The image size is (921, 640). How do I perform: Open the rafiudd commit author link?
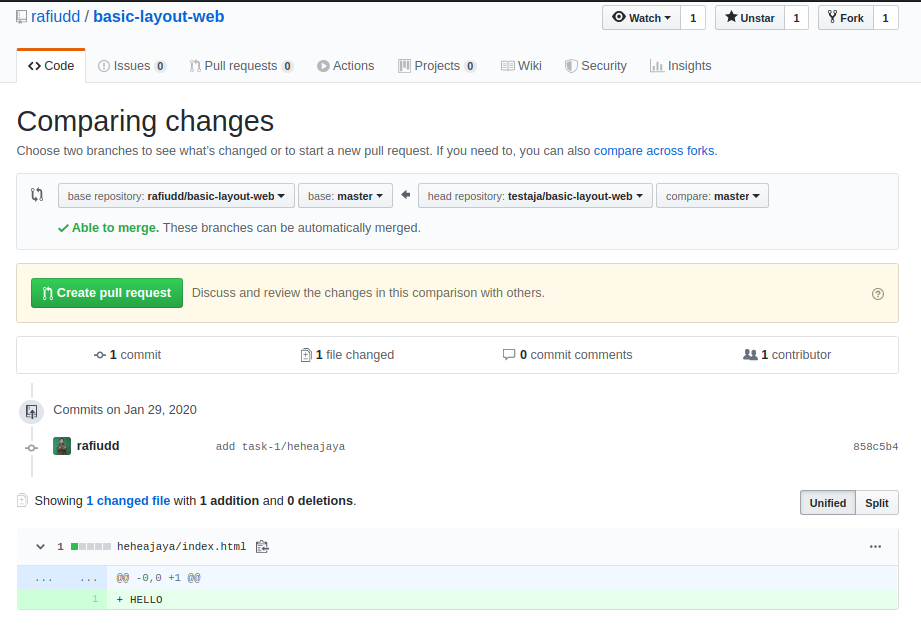point(98,446)
